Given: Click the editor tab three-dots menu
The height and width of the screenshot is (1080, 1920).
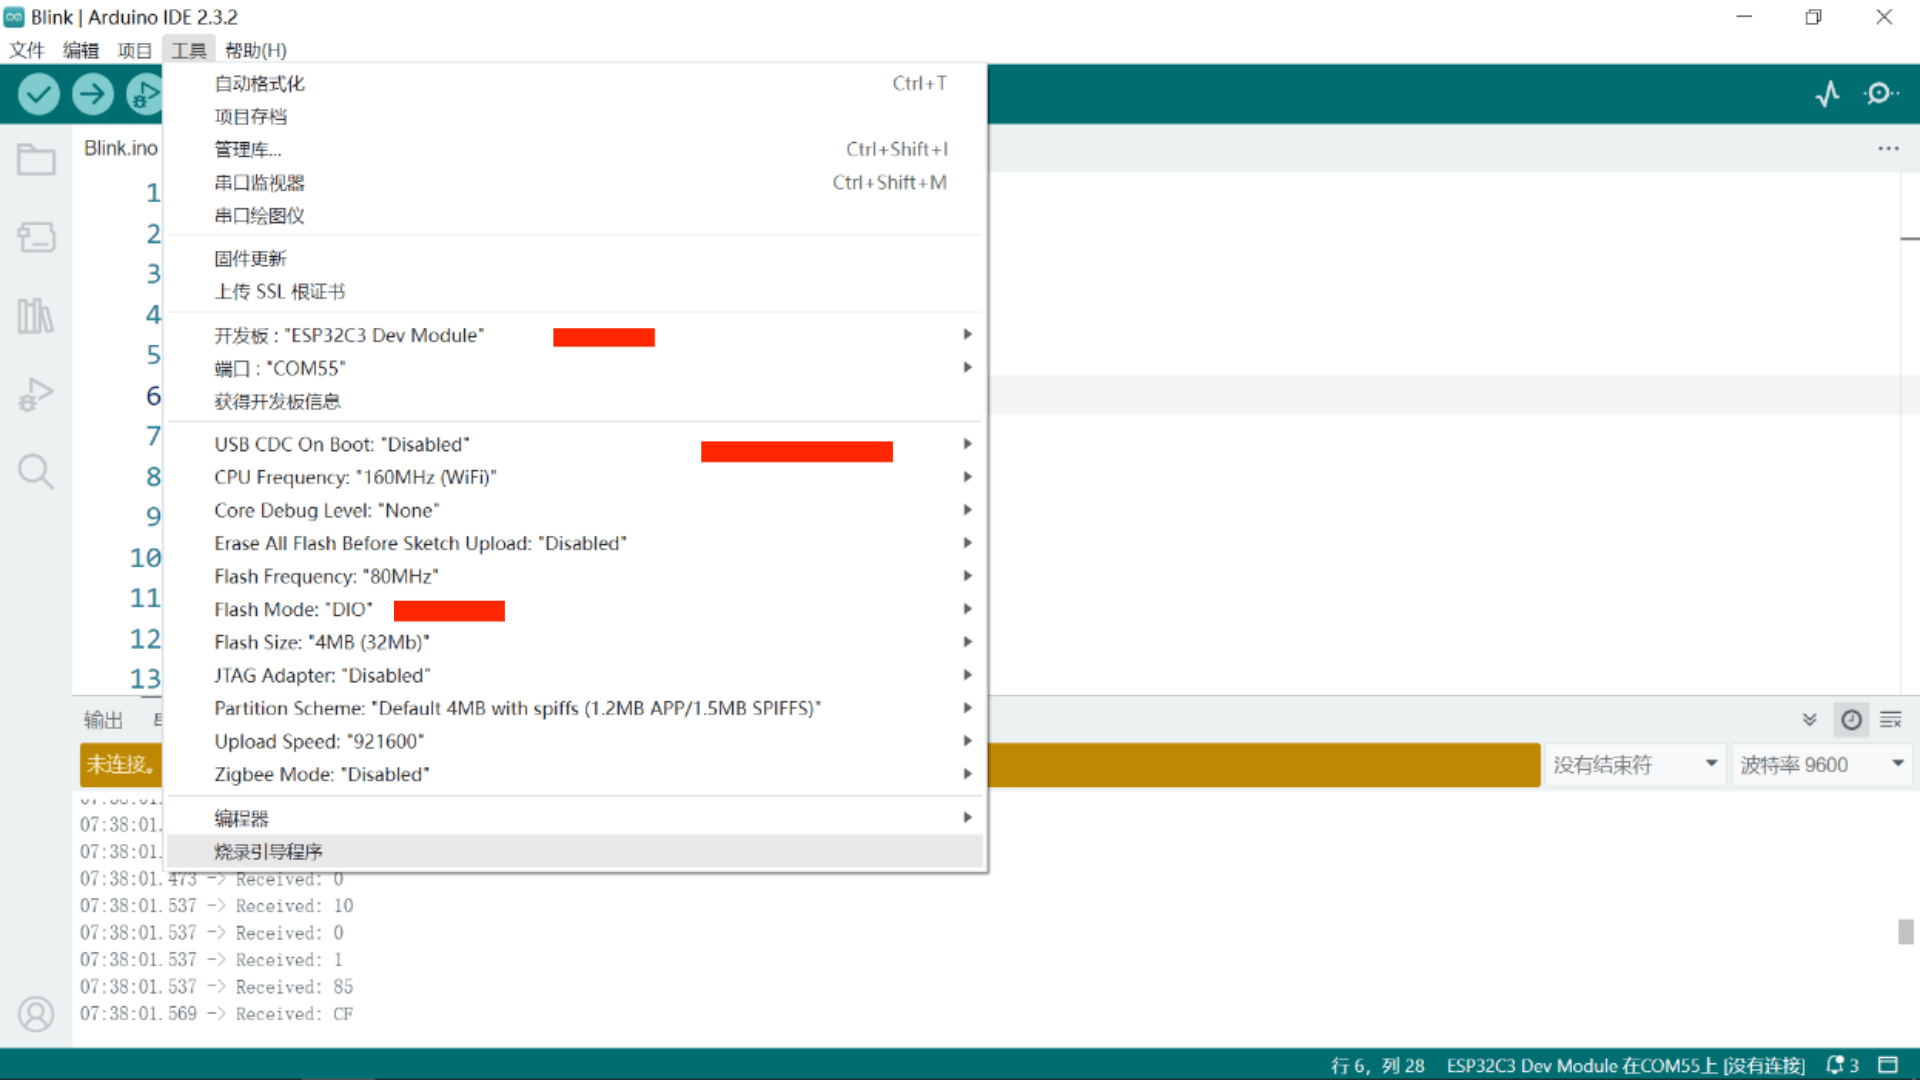Looking at the screenshot, I should [x=1888, y=148].
